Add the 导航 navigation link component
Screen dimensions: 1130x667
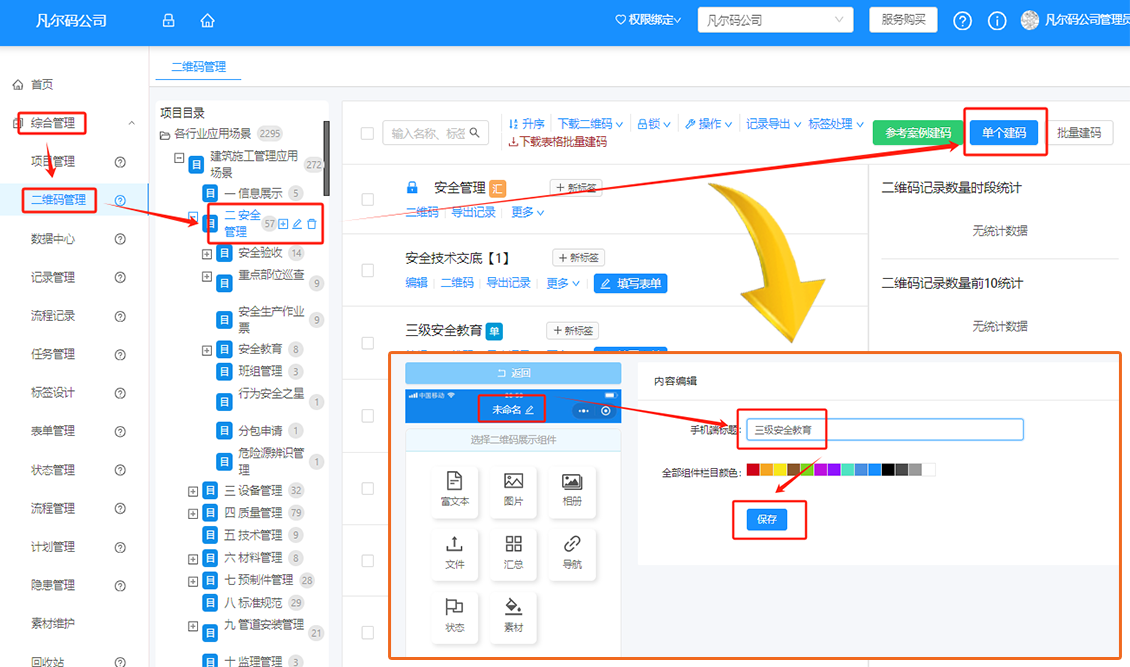tap(571, 553)
